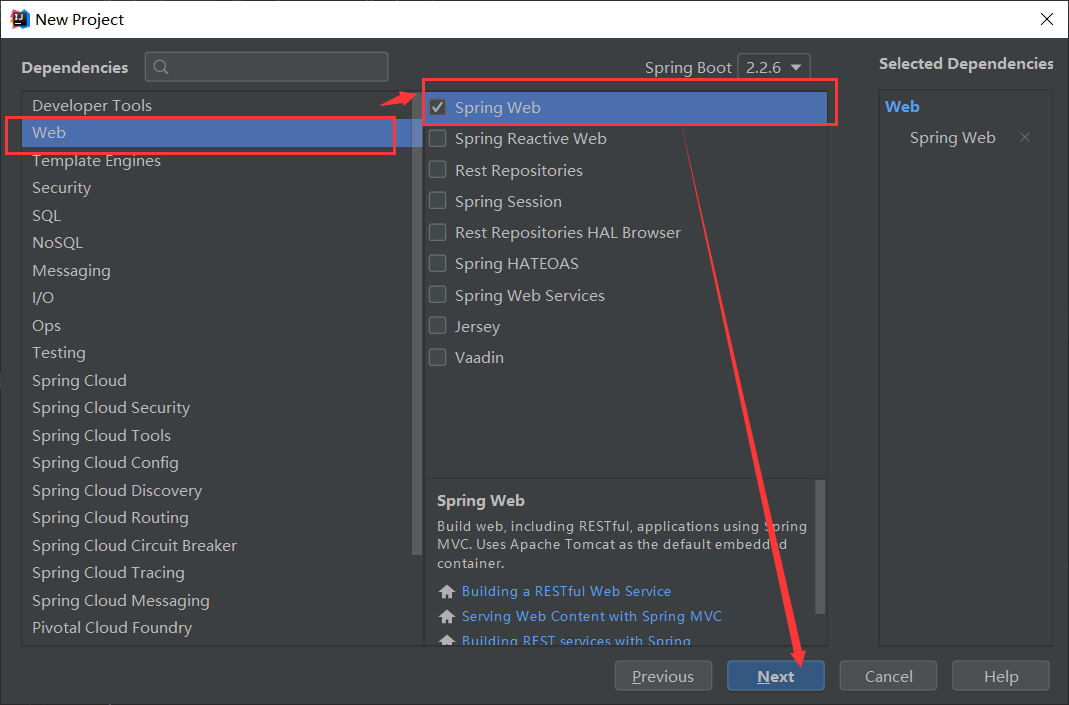
Task: Click the IntelliJ IDEA logo in title bar
Action: pyautogui.click(x=19, y=18)
